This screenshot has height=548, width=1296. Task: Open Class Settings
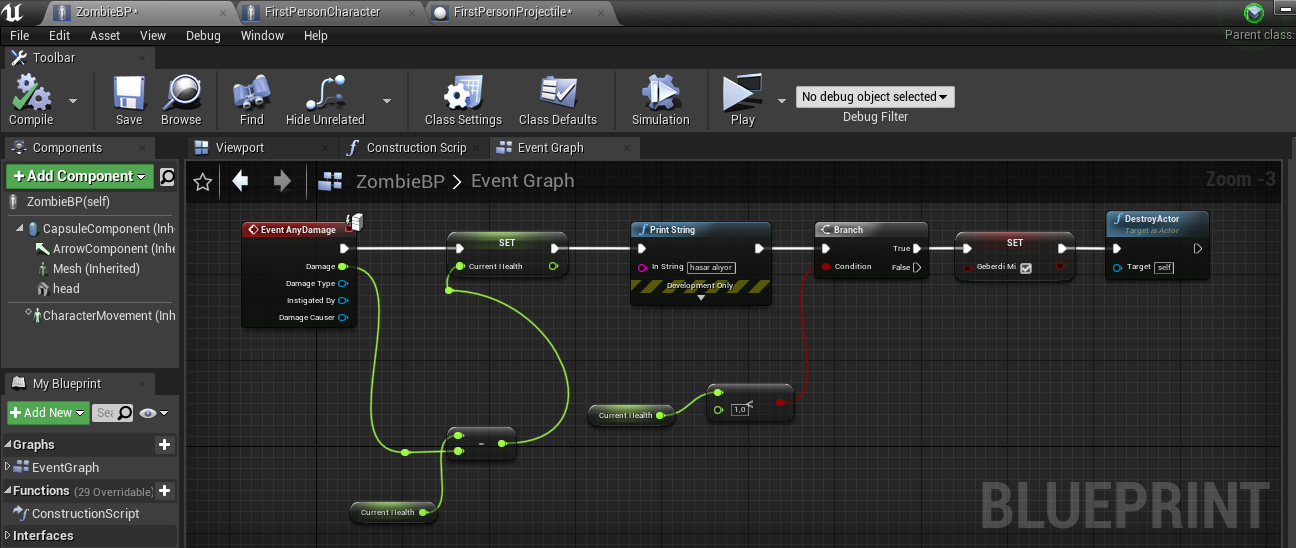[463, 101]
